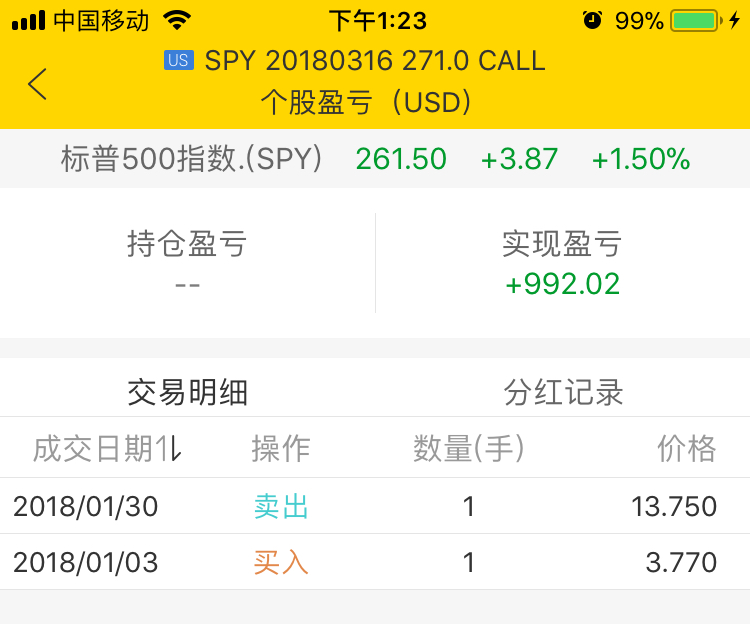Image resolution: width=750 pixels, height=624 pixels.
Task: Tap the back arrow icon
Action: 37,84
